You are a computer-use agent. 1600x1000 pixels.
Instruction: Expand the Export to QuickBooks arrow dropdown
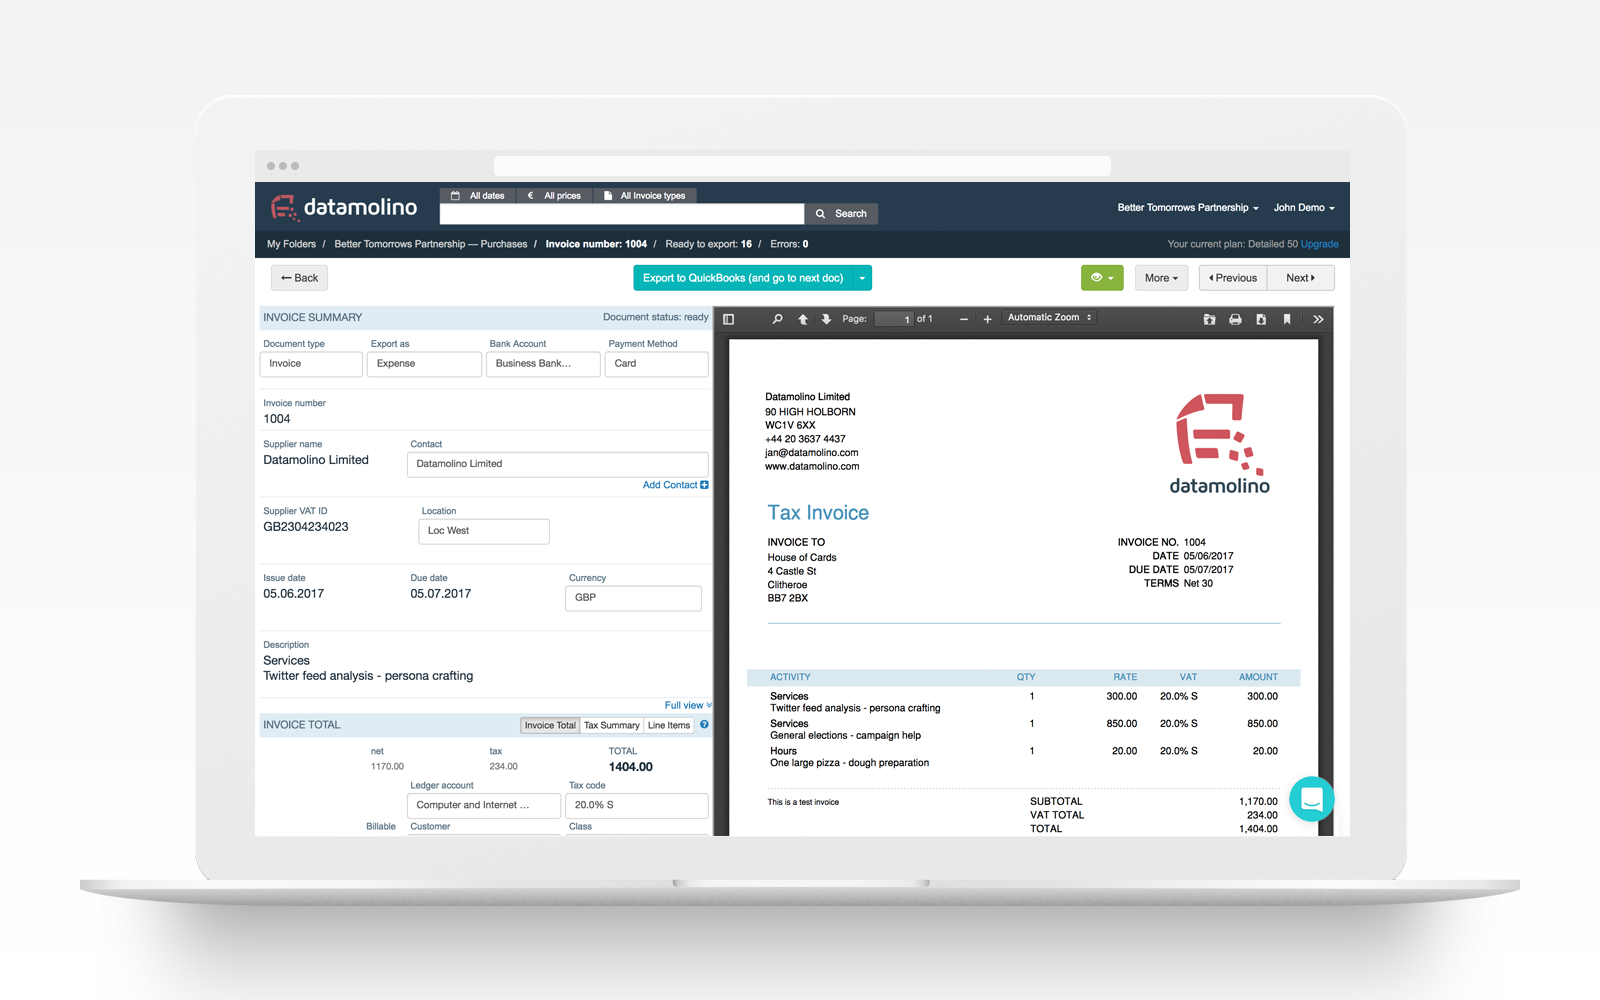pos(862,278)
